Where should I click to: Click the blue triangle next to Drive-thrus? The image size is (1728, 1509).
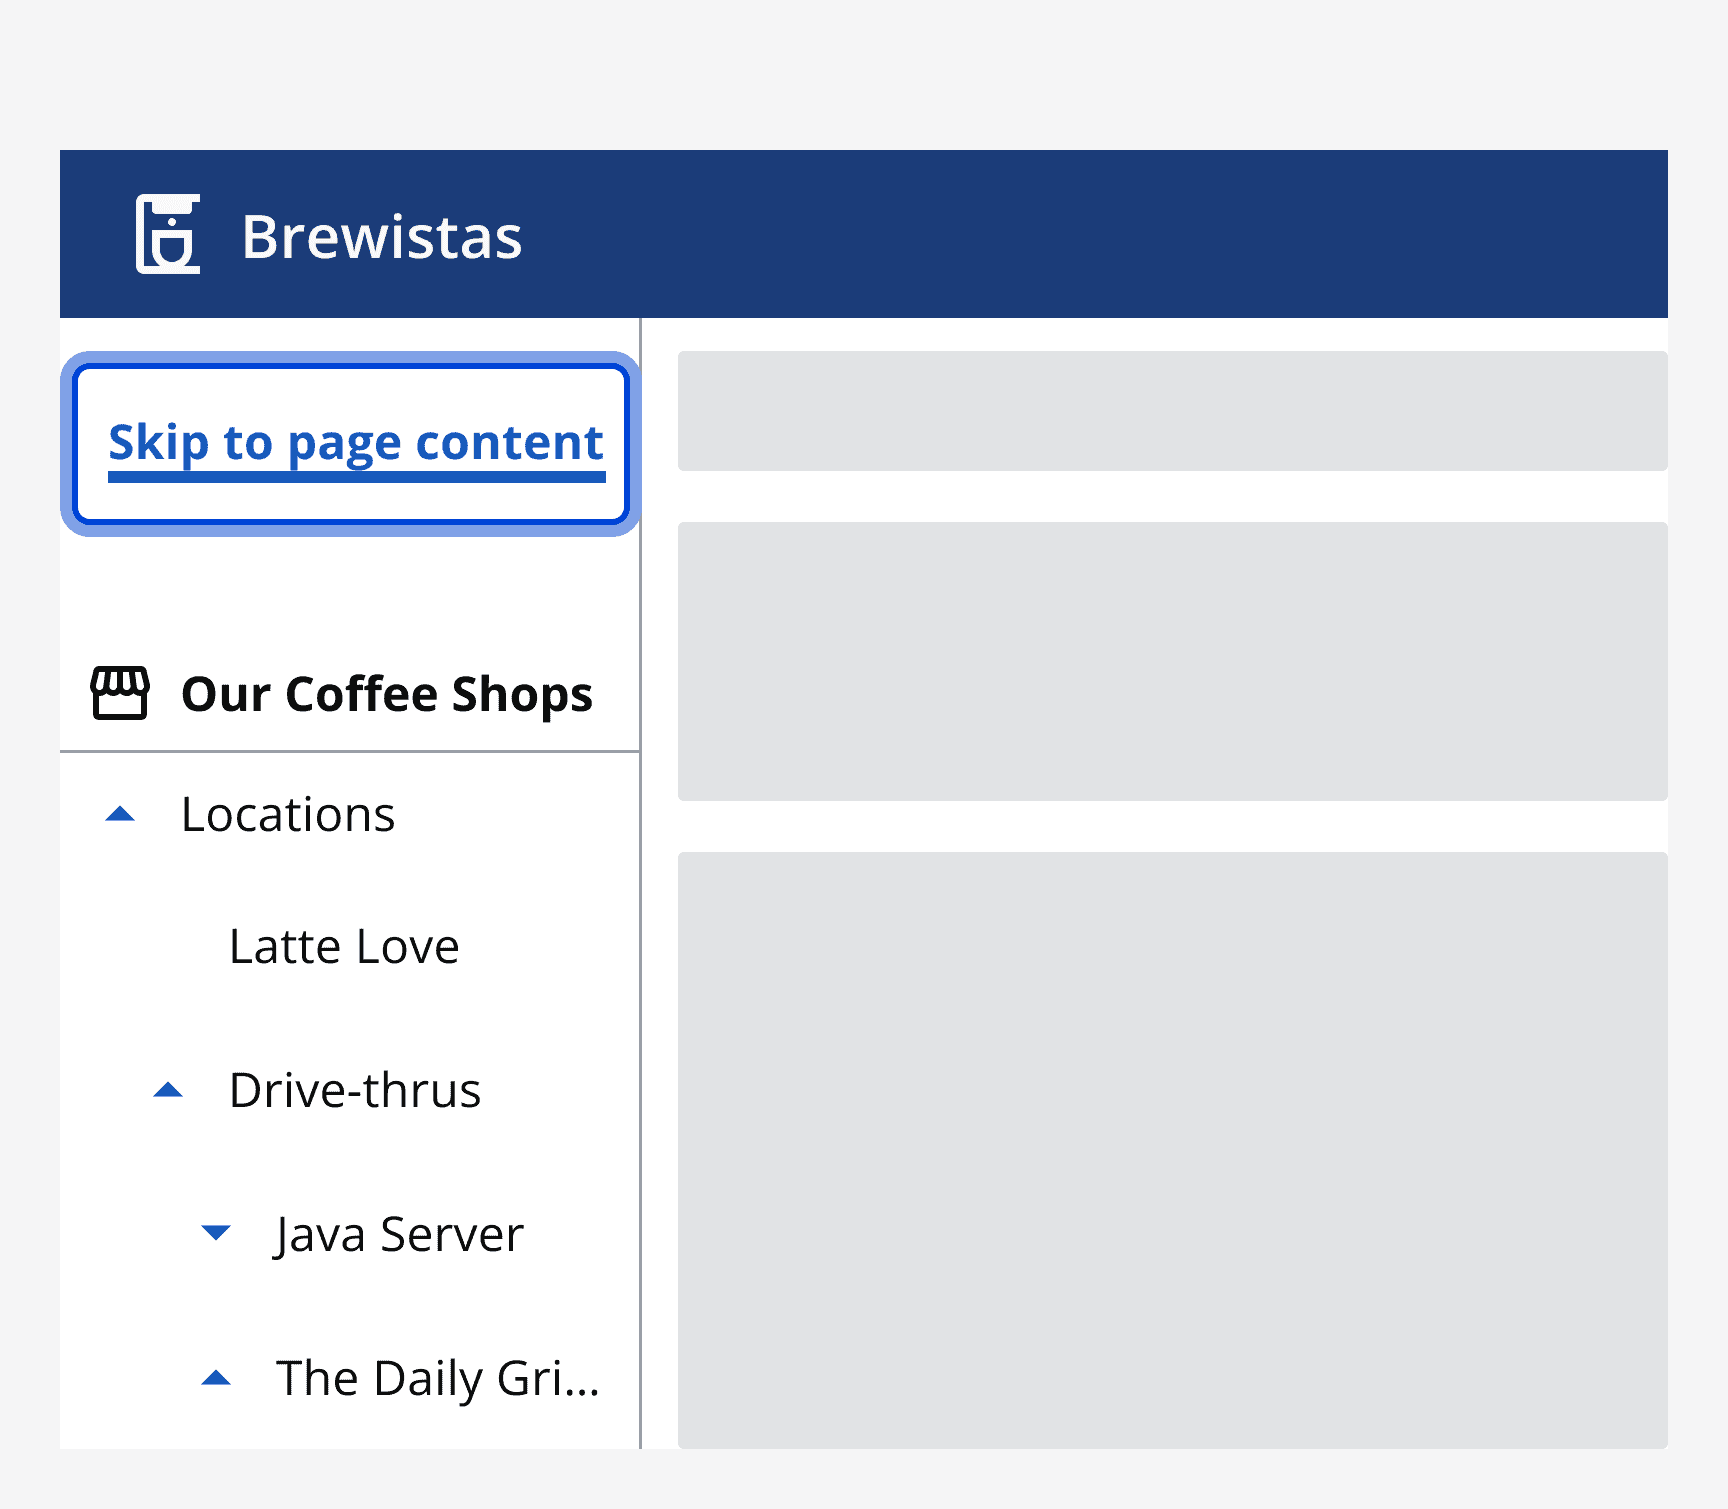coord(169,1089)
